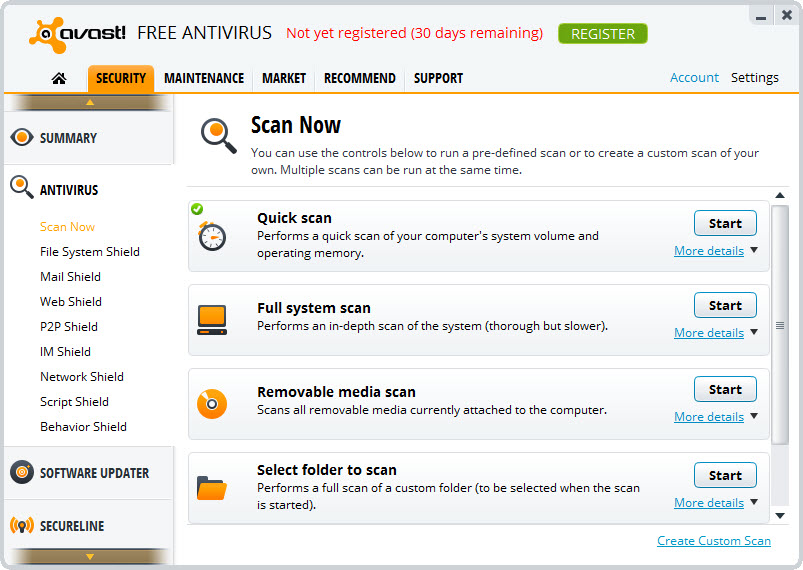
Task: Click the Quick scan stopwatch icon
Action: coord(212,236)
